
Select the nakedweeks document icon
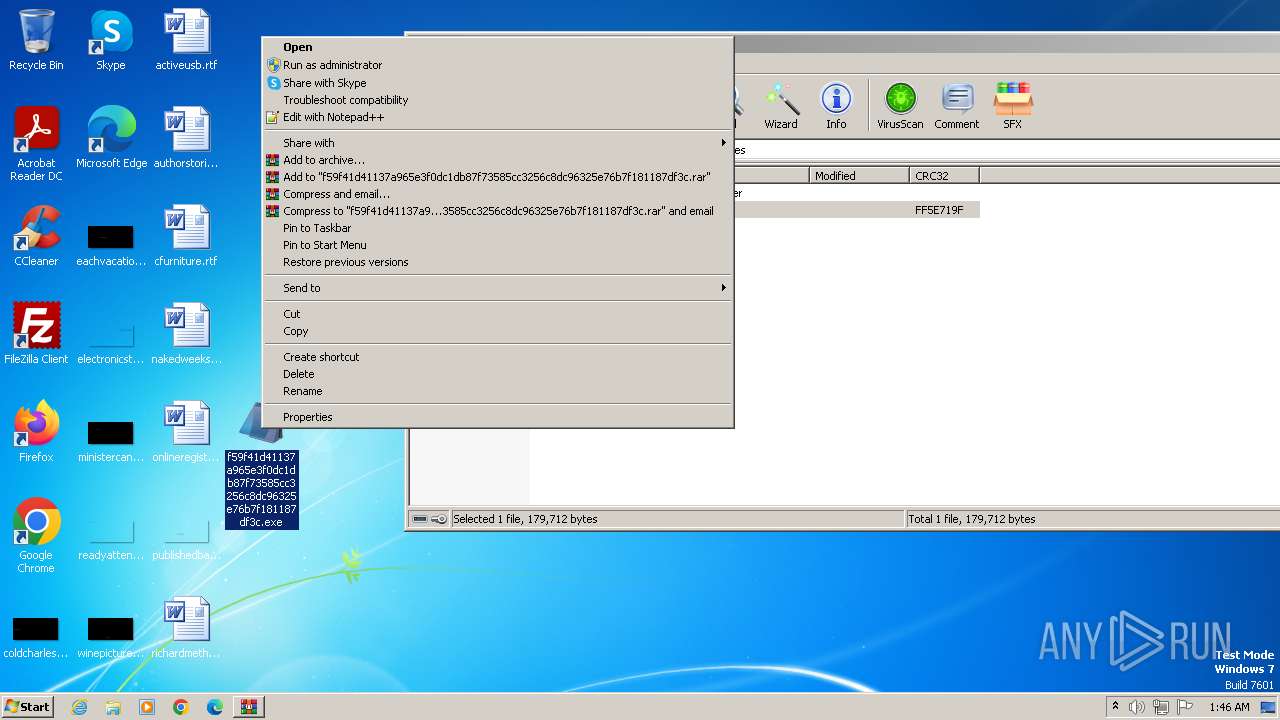[x=186, y=334]
